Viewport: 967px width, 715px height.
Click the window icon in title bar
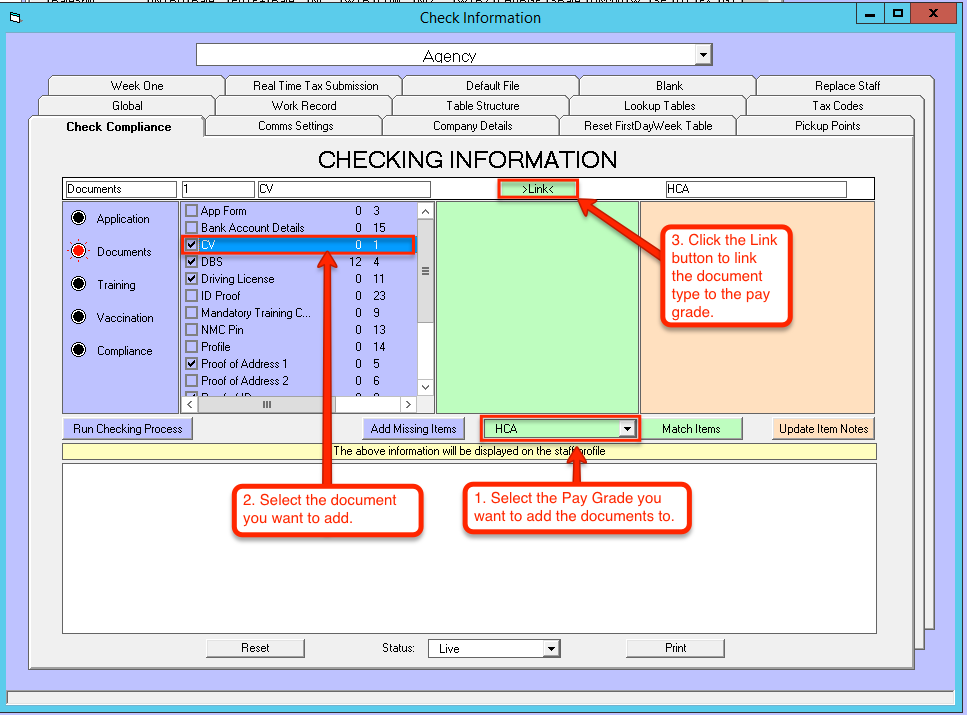pyautogui.click(x=14, y=17)
